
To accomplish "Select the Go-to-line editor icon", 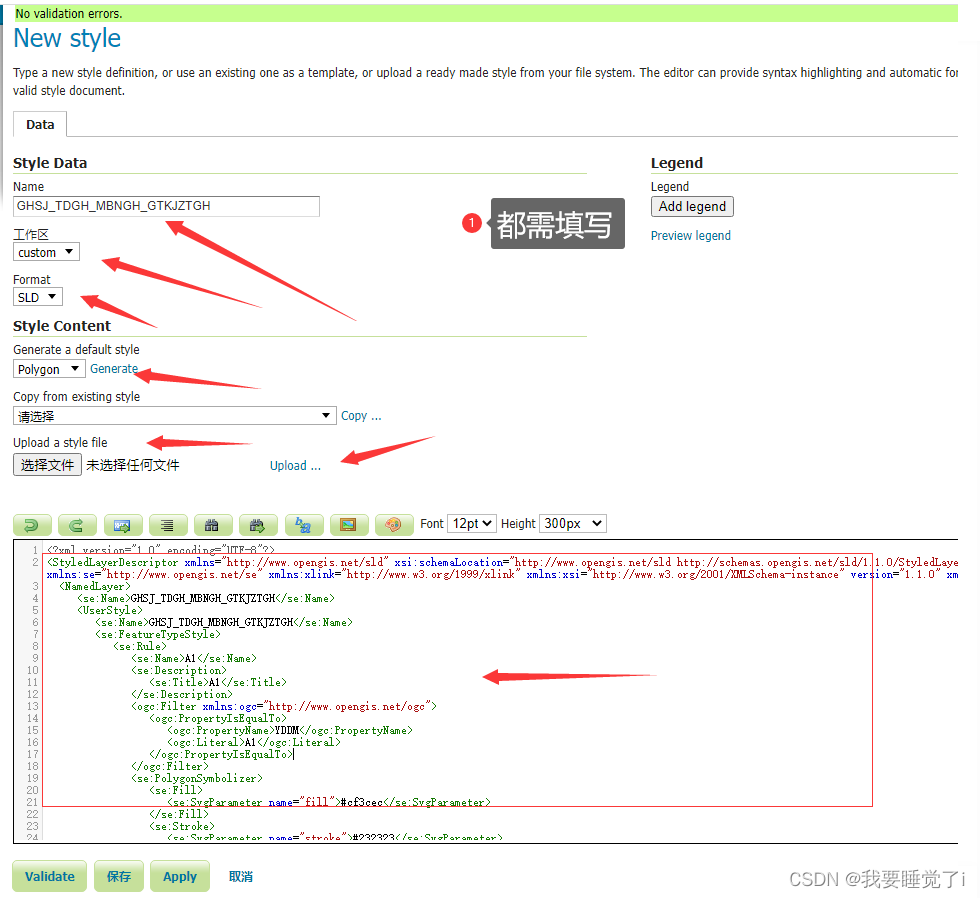I will [x=122, y=524].
